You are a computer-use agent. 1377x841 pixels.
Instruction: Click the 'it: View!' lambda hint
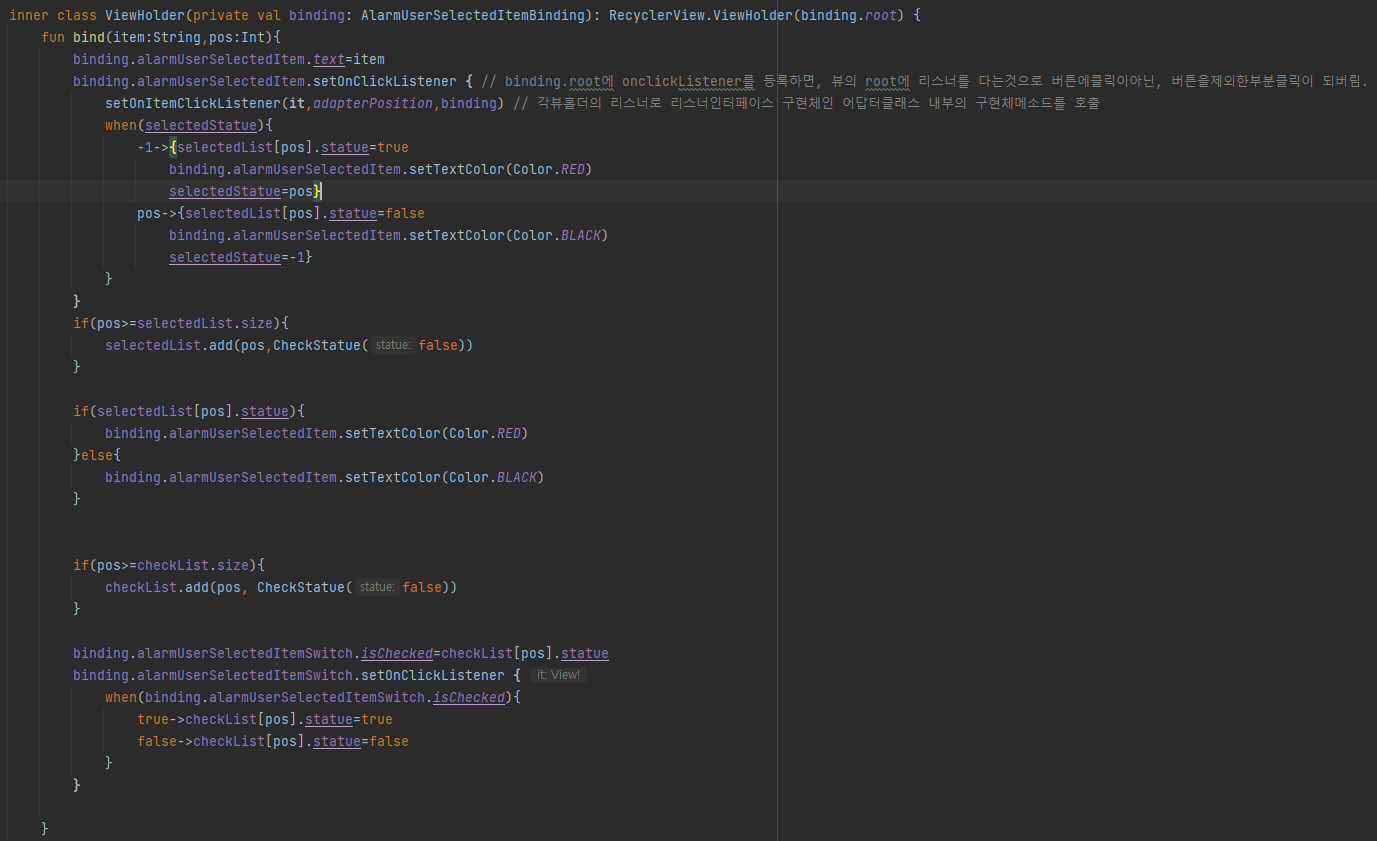[x=558, y=676]
